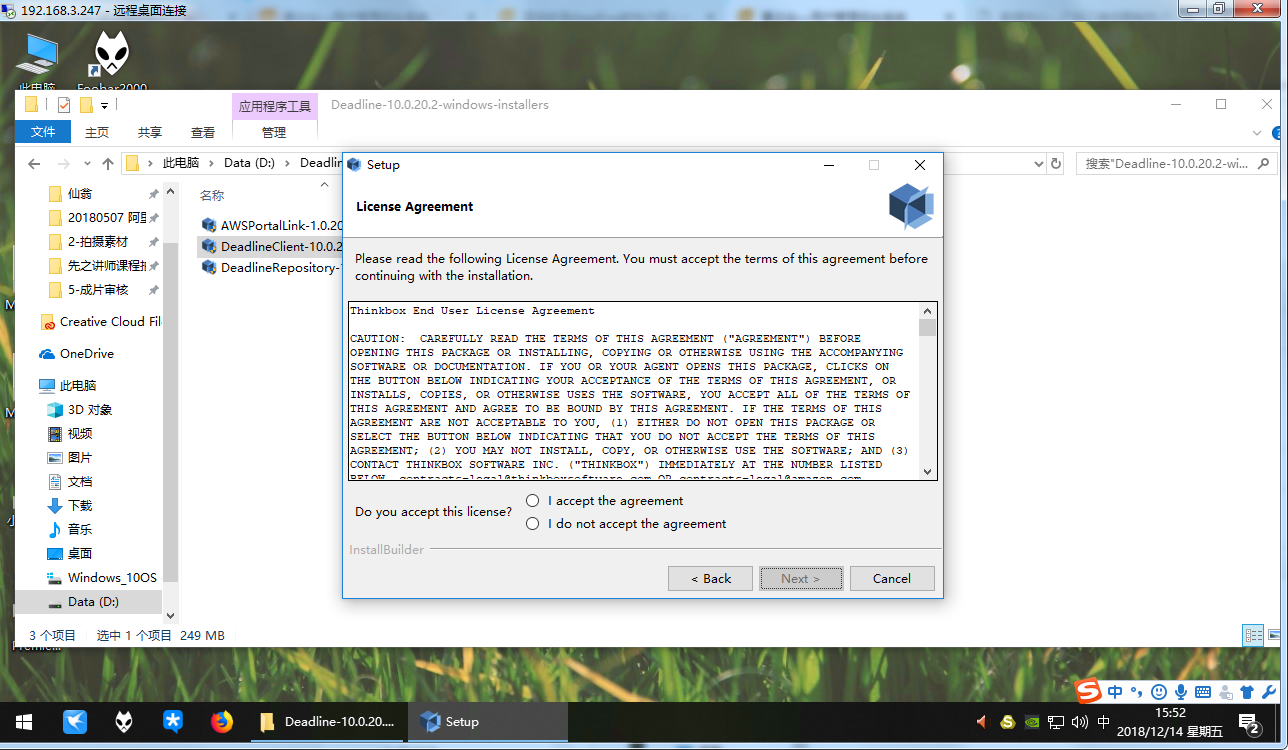Expand chevron after Data (D:) in address bar
The image size is (1288, 750).
click(x=287, y=163)
